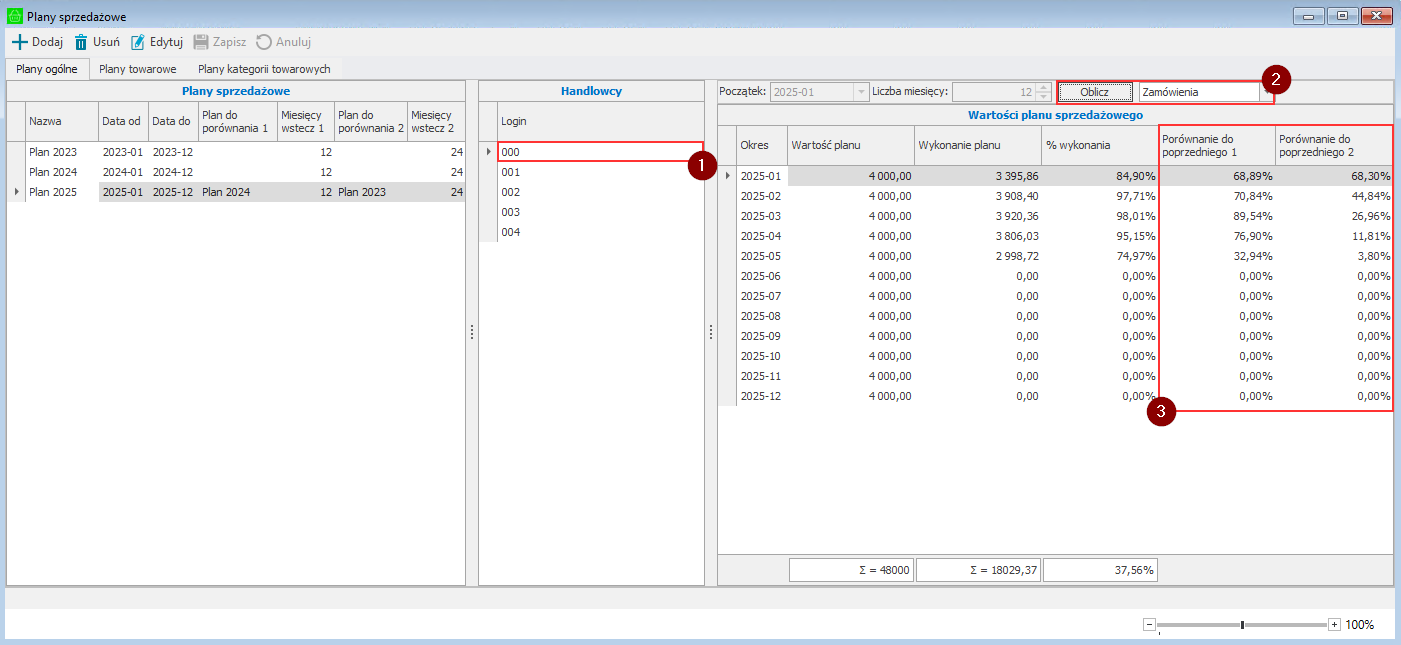Click the Usuń trash icon
Viewport: 1401px width, 645px height.
coord(81,42)
